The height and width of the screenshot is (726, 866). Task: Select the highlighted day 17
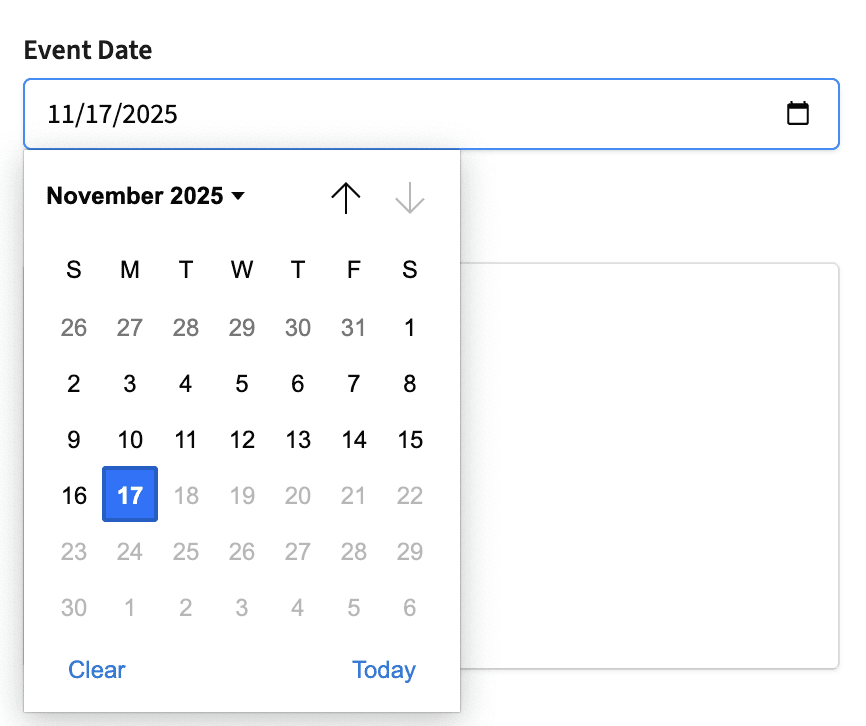(130, 495)
